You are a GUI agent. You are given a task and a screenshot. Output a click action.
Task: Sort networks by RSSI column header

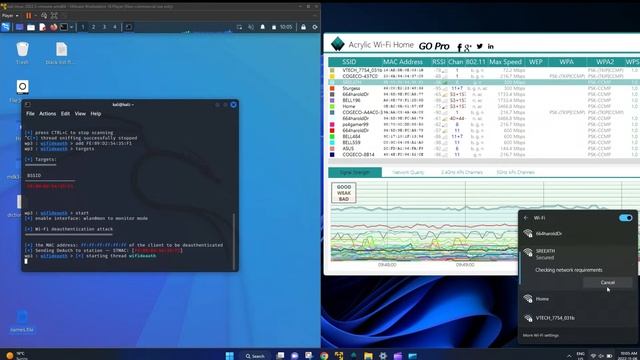pyautogui.click(x=439, y=62)
